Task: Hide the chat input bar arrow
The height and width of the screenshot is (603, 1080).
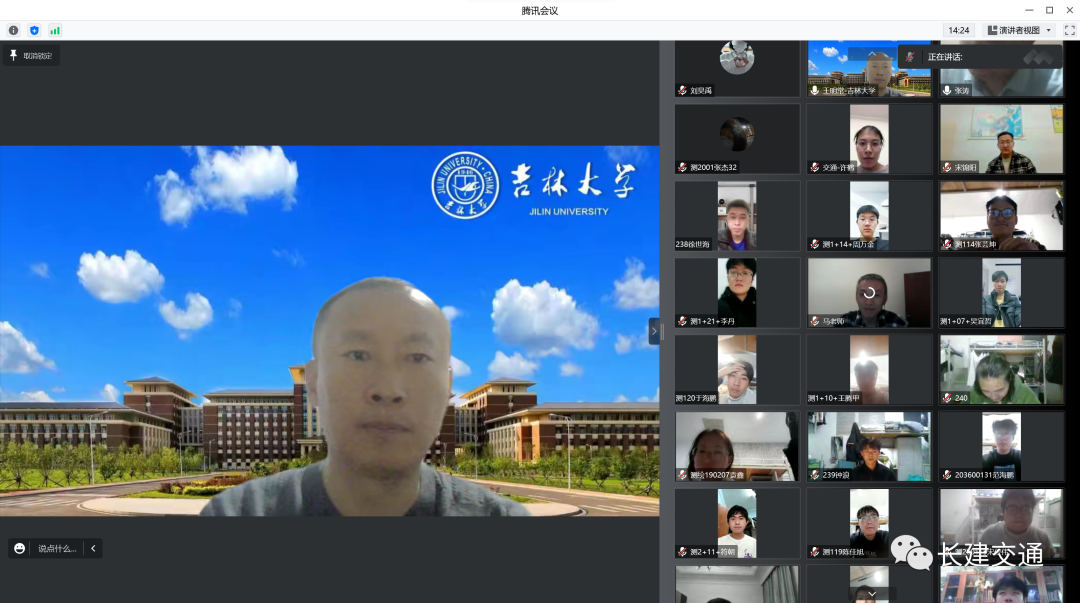Action: click(93, 548)
